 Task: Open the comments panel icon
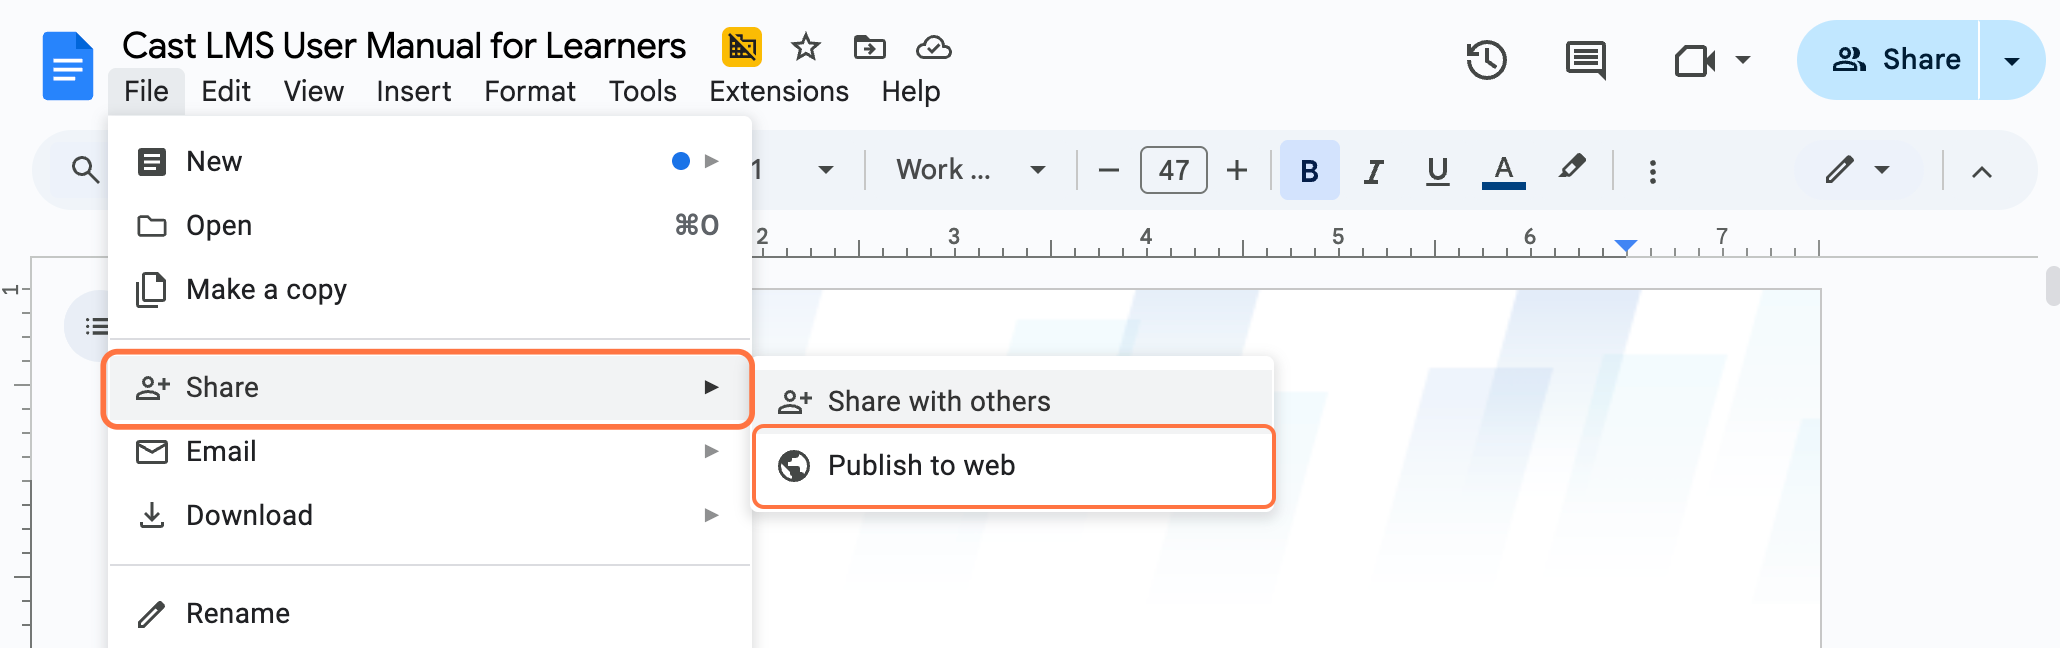[x=1585, y=60]
